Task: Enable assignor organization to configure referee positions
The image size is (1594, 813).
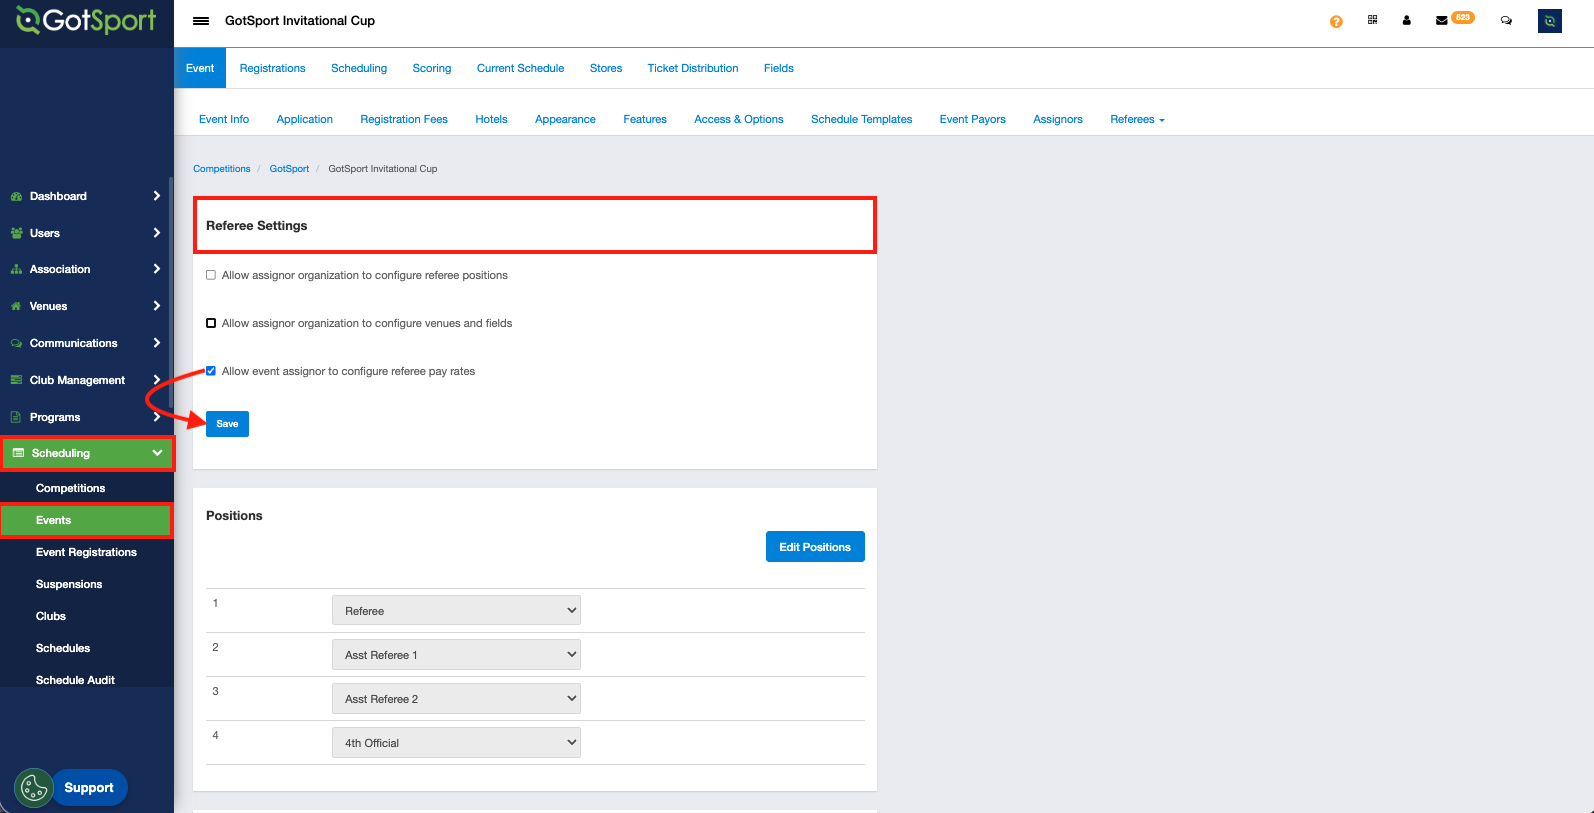Action: (x=211, y=275)
